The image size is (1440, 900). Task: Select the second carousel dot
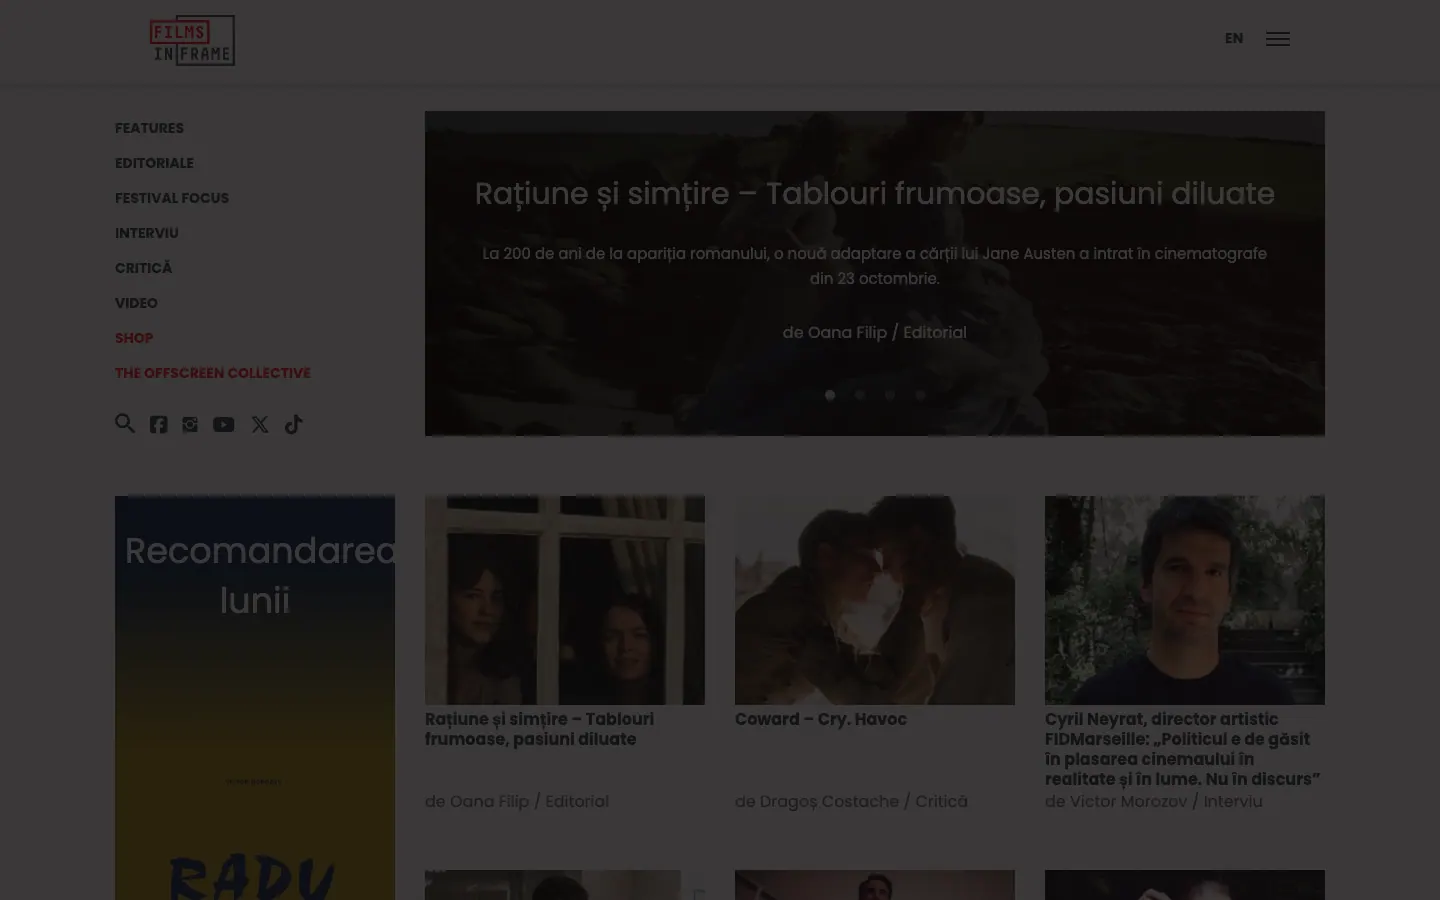860,395
